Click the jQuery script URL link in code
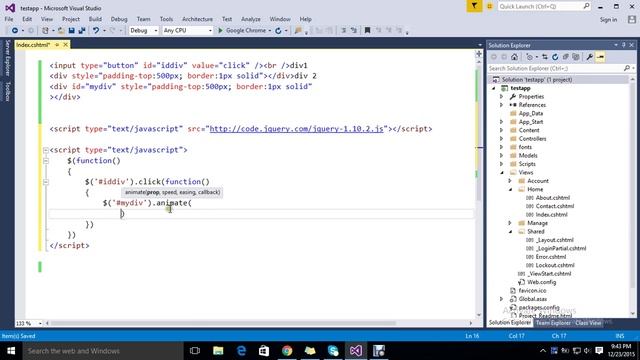The height and width of the screenshot is (360, 640). (x=296, y=129)
